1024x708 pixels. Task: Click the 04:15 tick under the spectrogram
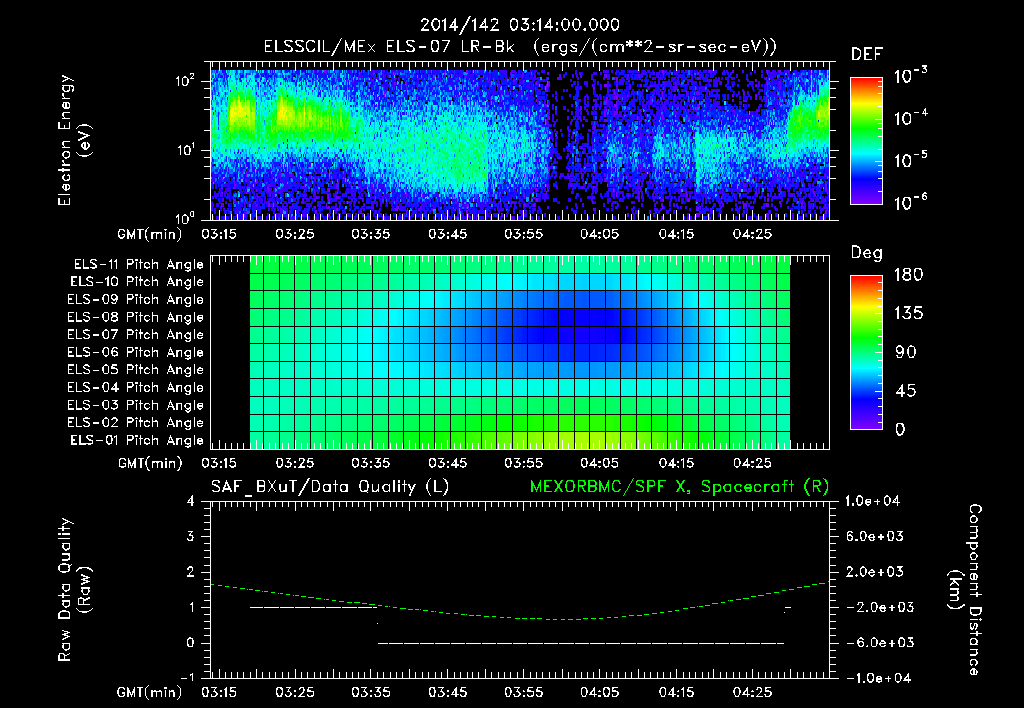(x=676, y=234)
